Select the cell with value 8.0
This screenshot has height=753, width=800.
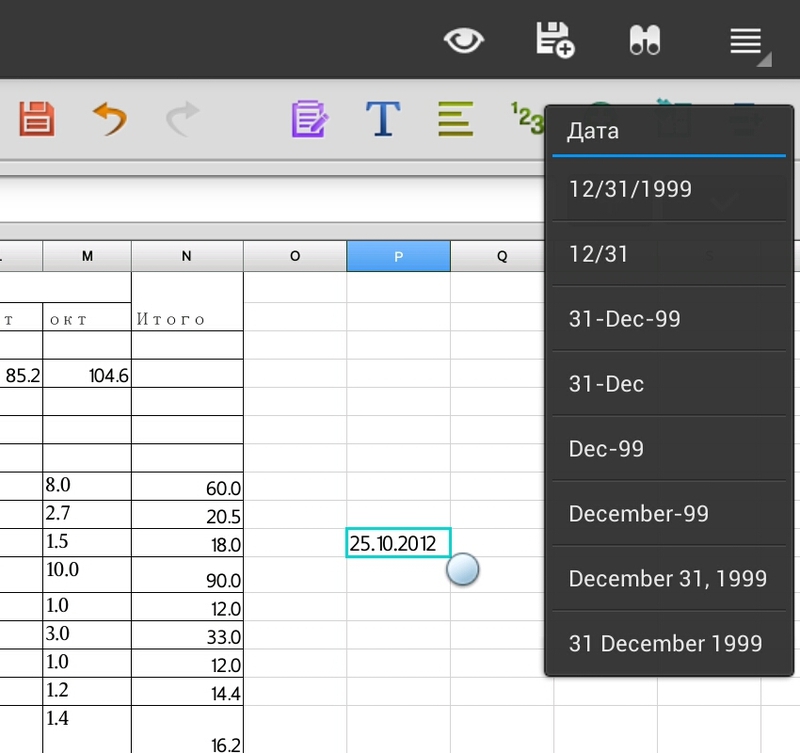pyautogui.click(x=87, y=486)
